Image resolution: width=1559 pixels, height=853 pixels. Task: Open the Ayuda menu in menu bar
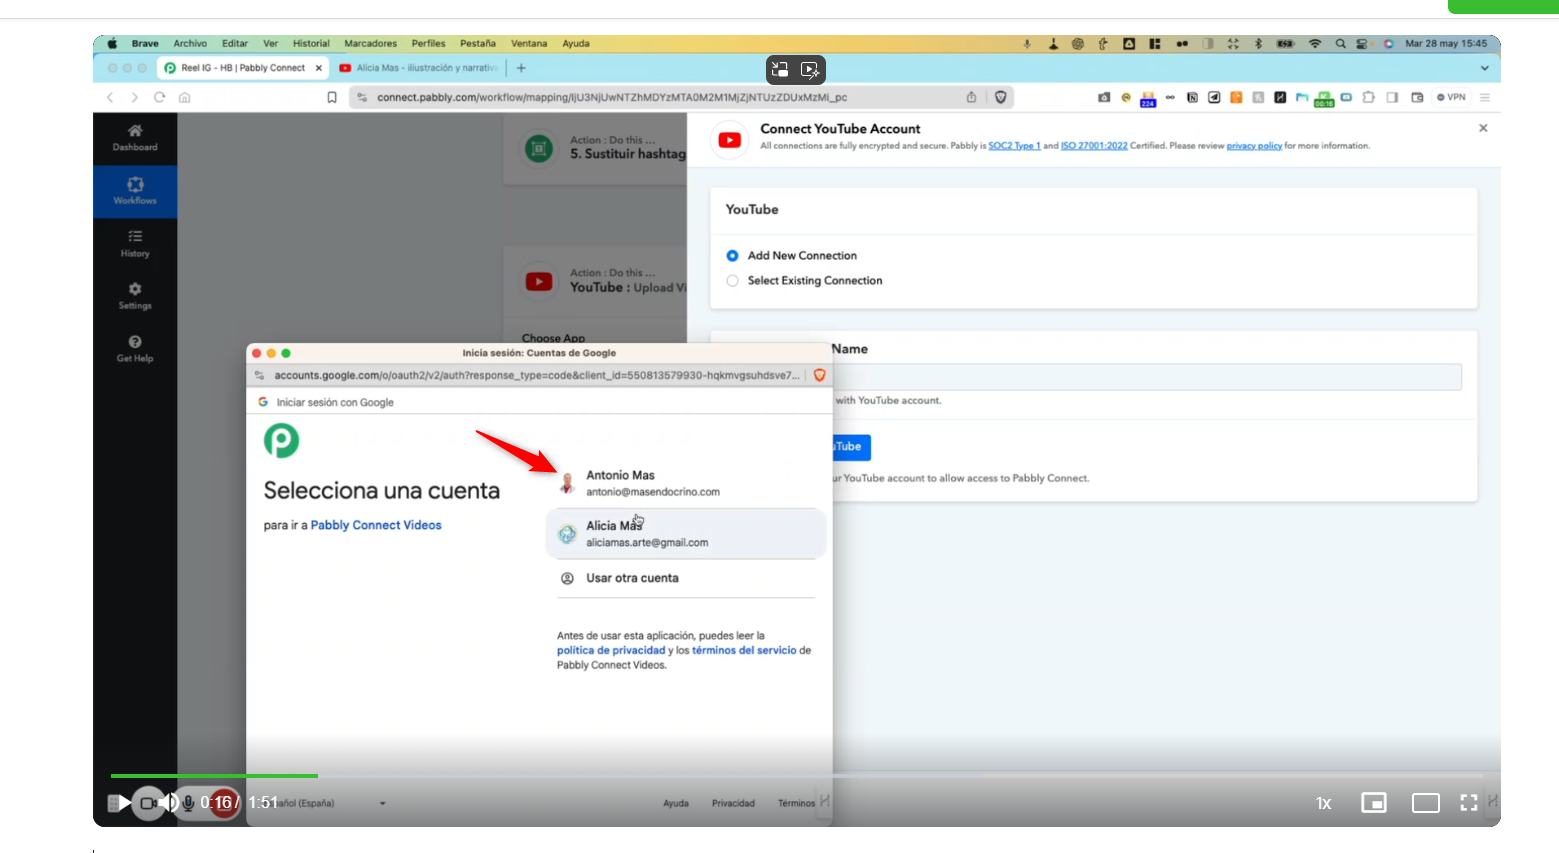576,44
